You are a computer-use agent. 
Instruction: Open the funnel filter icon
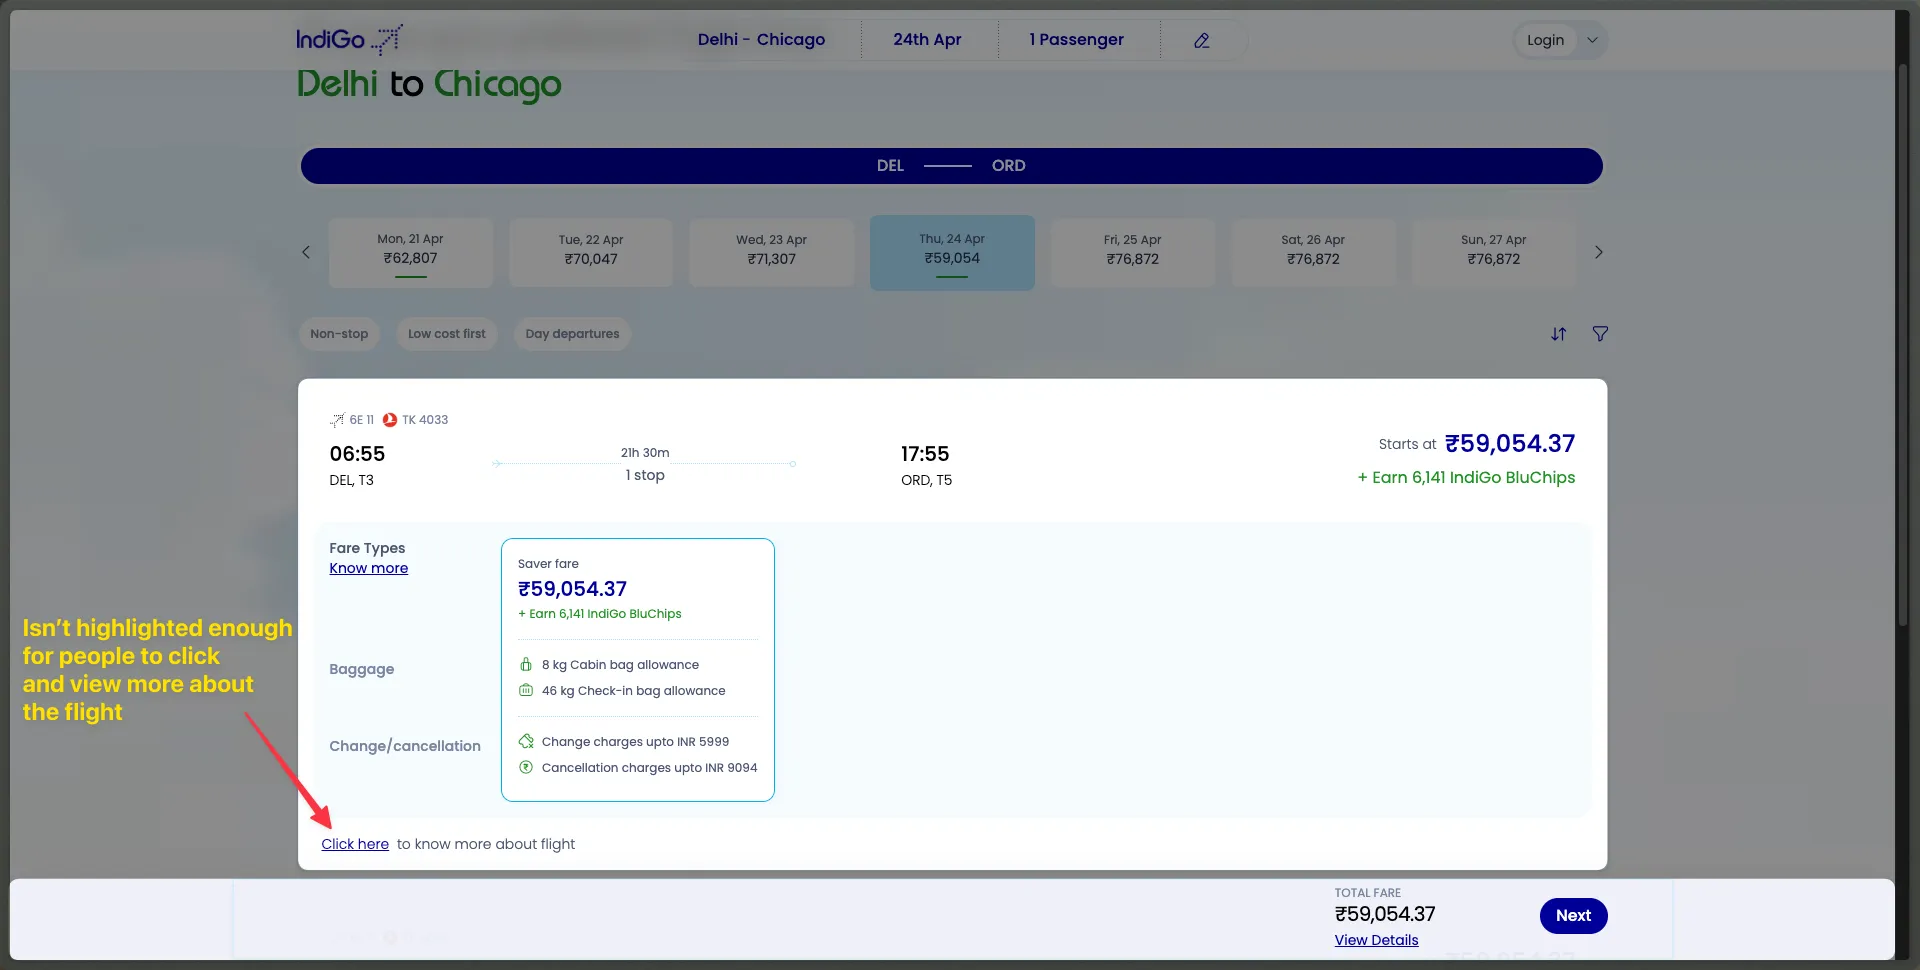tap(1600, 334)
